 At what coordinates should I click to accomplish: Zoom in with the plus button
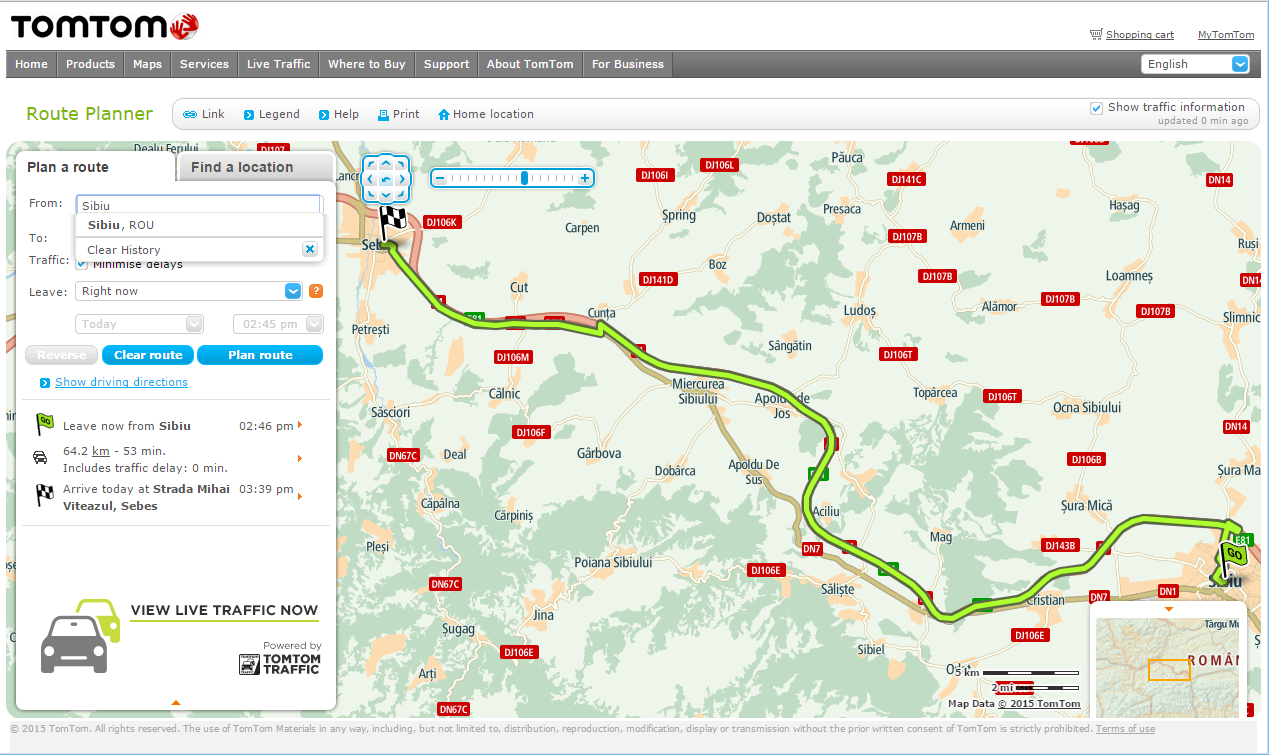tap(586, 178)
